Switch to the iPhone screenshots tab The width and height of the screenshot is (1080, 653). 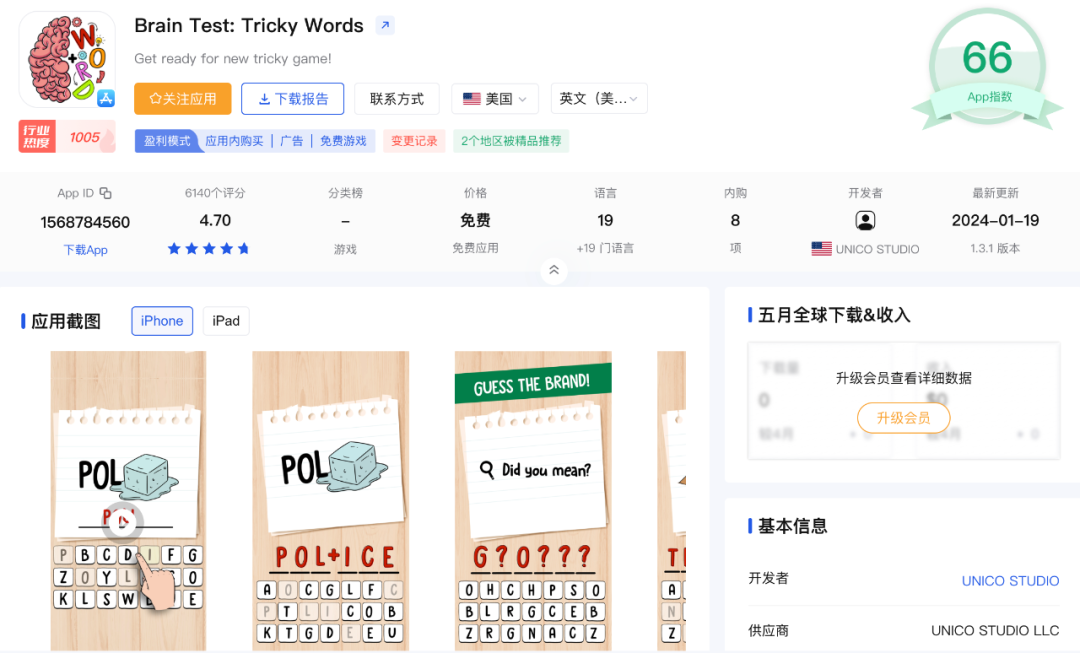click(162, 321)
